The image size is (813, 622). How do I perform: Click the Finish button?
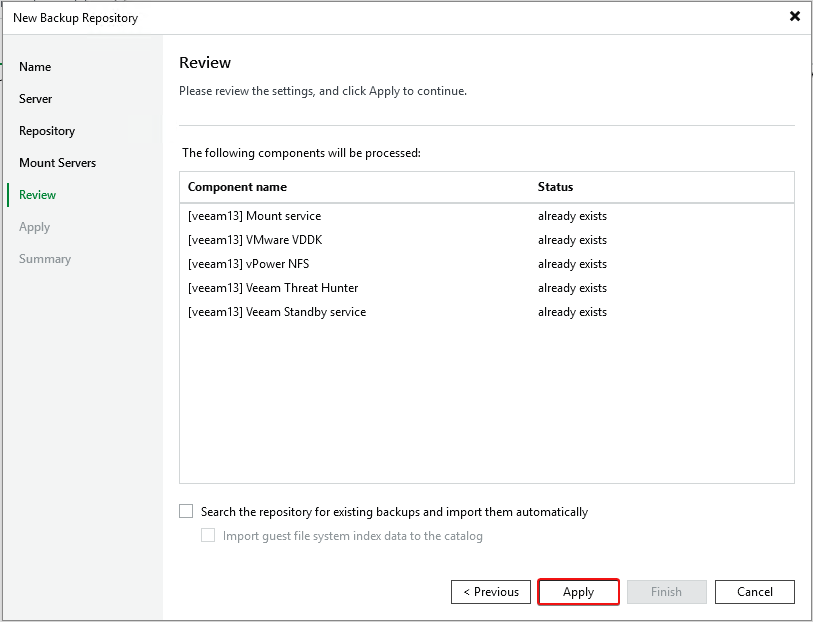pyautogui.click(x=666, y=592)
